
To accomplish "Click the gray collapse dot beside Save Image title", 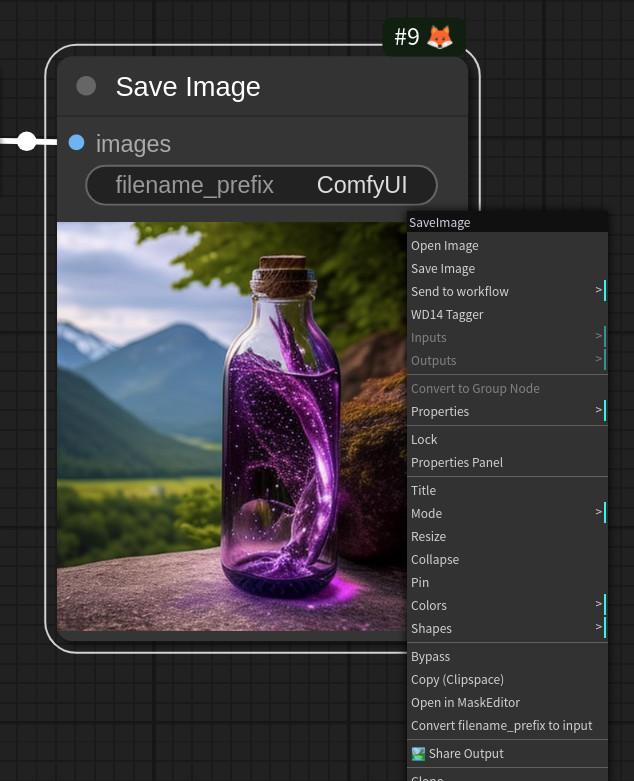I will pos(86,86).
